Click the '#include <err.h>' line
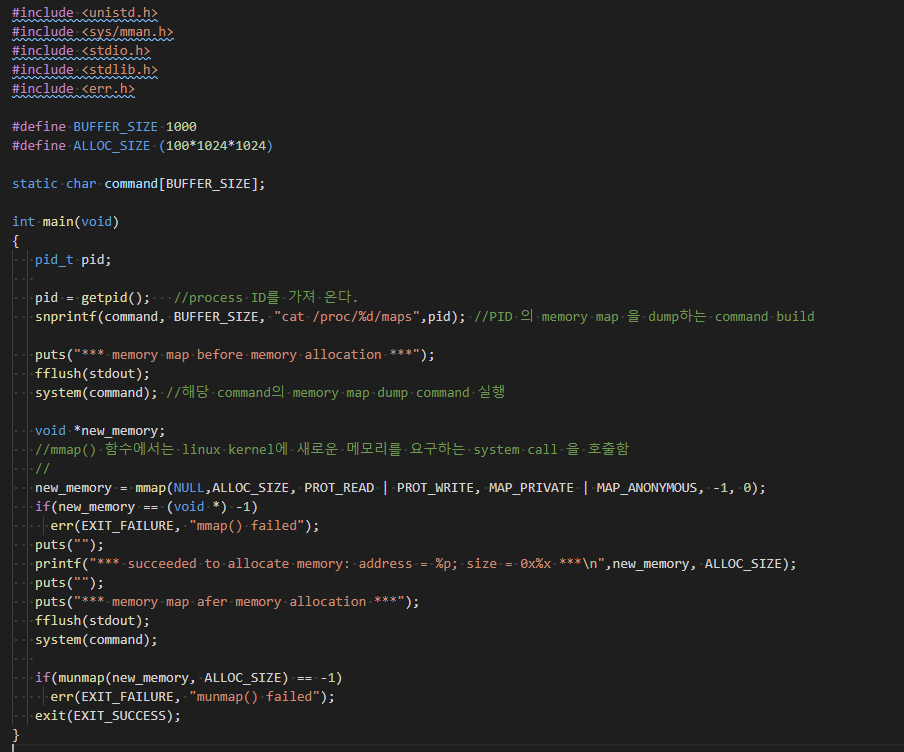The height and width of the screenshot is (752, 904). point(73,89)
